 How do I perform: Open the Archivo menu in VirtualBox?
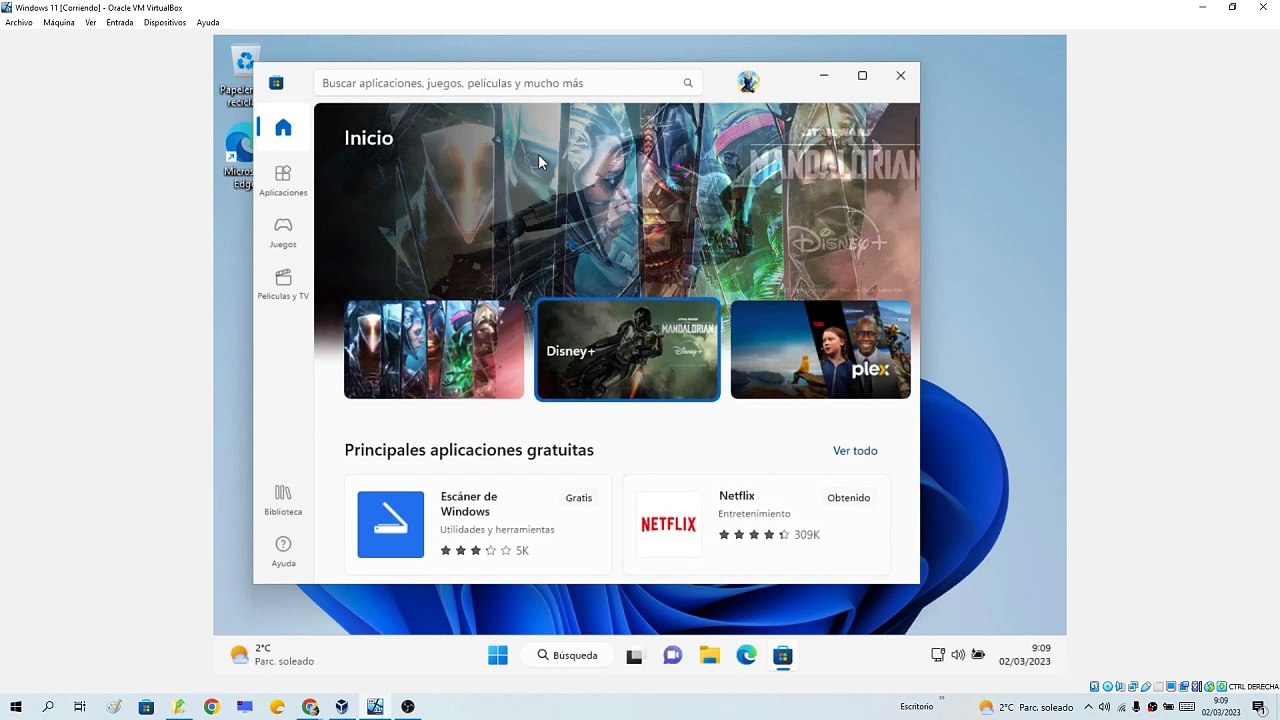point(19,22)
